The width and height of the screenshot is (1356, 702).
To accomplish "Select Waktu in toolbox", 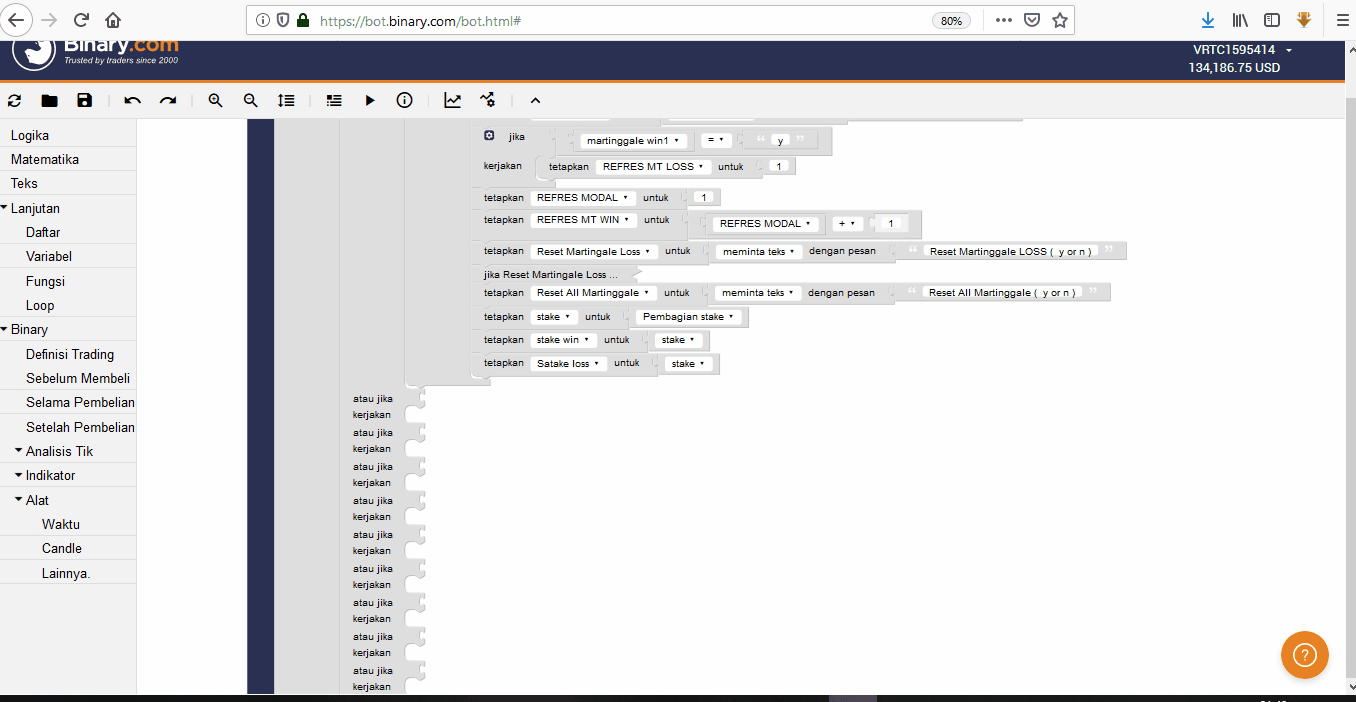I will tap(68, 524).
